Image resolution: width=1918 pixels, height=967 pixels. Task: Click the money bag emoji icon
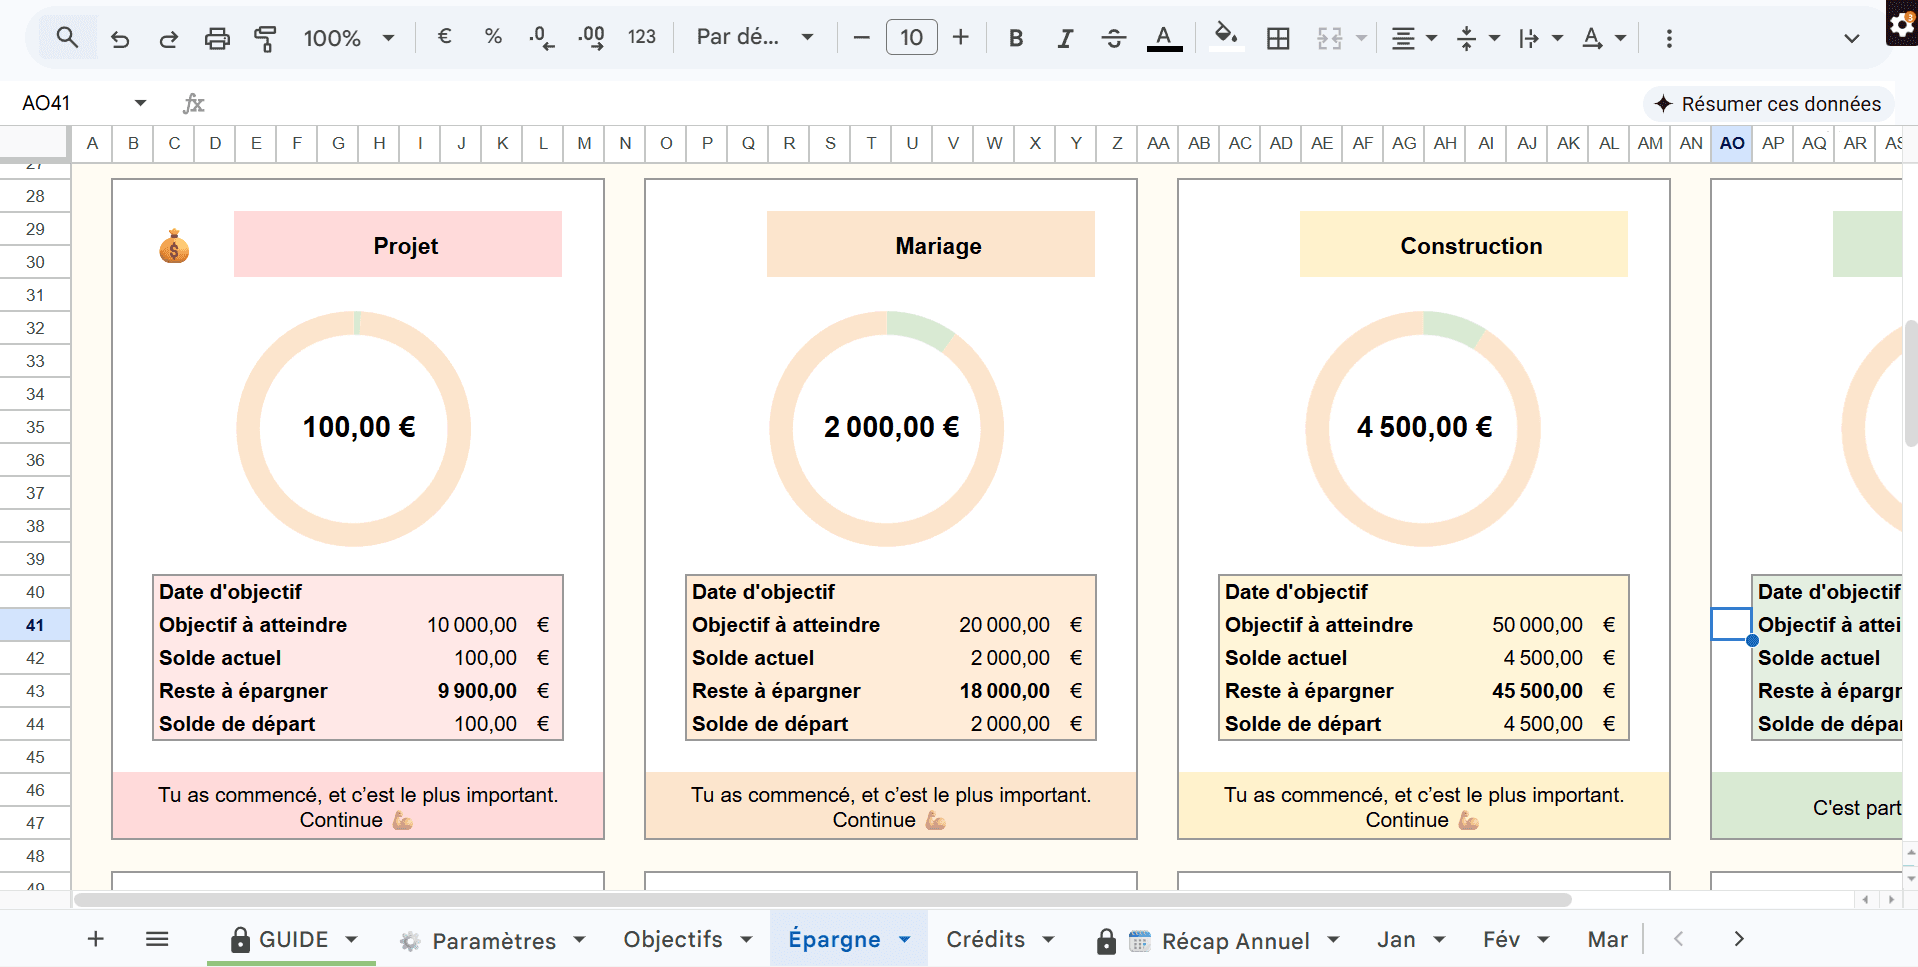click(174, 246)
